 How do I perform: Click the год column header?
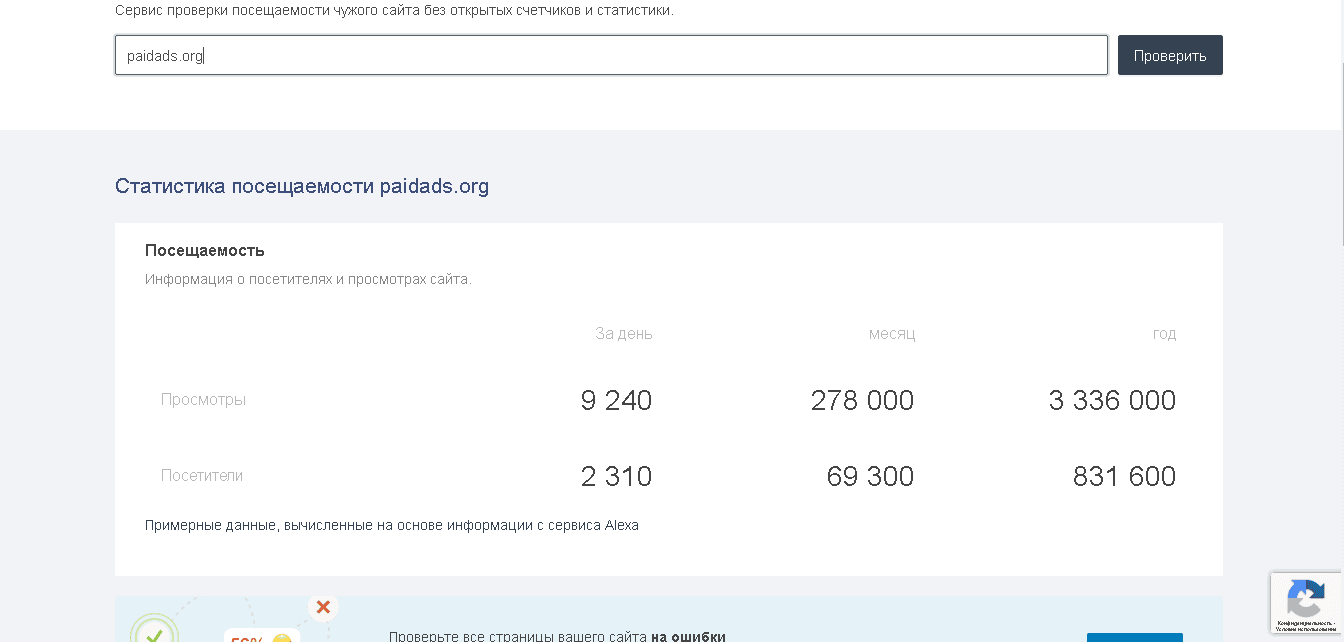pos(1164,333)
